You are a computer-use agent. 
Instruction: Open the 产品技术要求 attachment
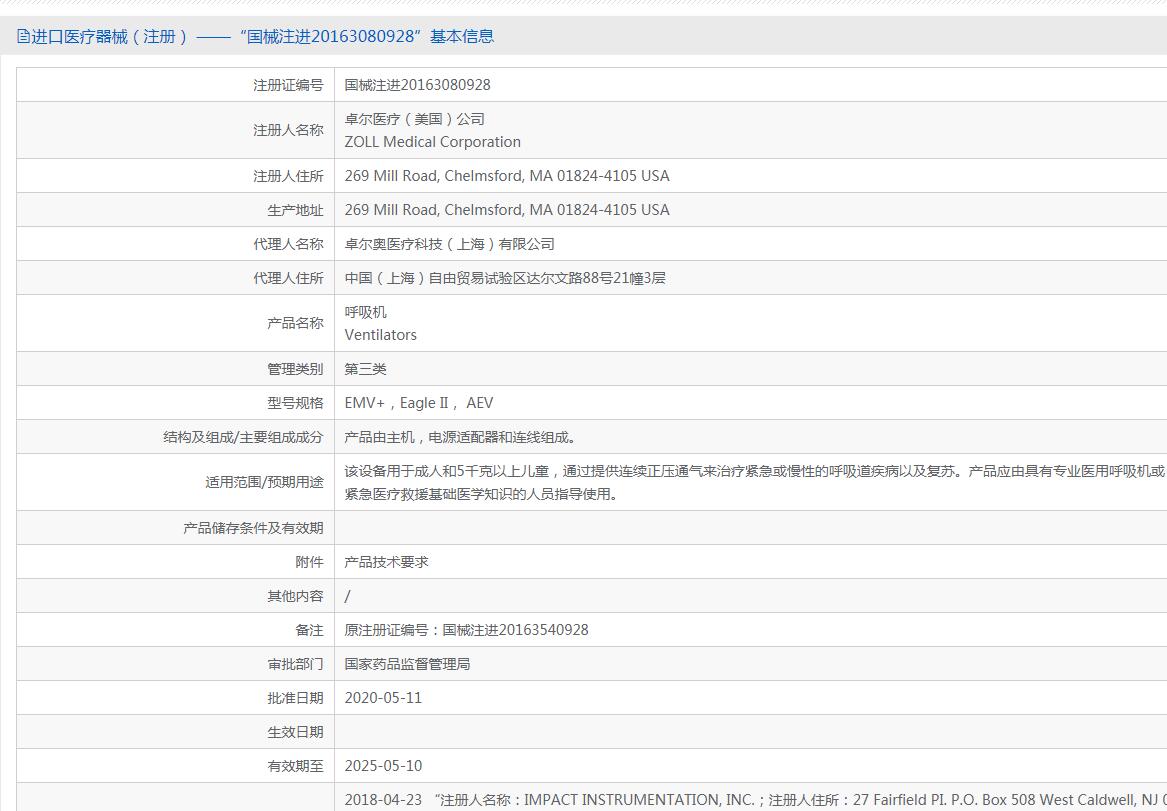(386, 562)
